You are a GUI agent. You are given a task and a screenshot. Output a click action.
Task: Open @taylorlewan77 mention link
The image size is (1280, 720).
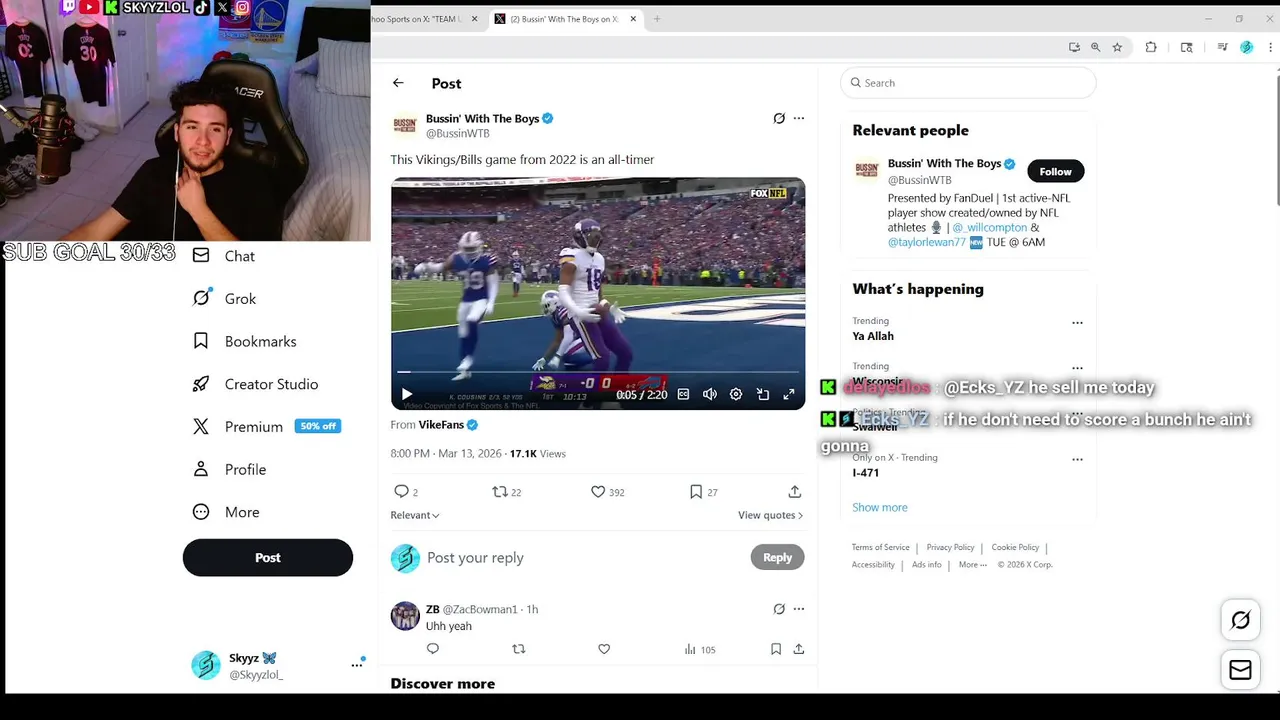pos(926,242)
